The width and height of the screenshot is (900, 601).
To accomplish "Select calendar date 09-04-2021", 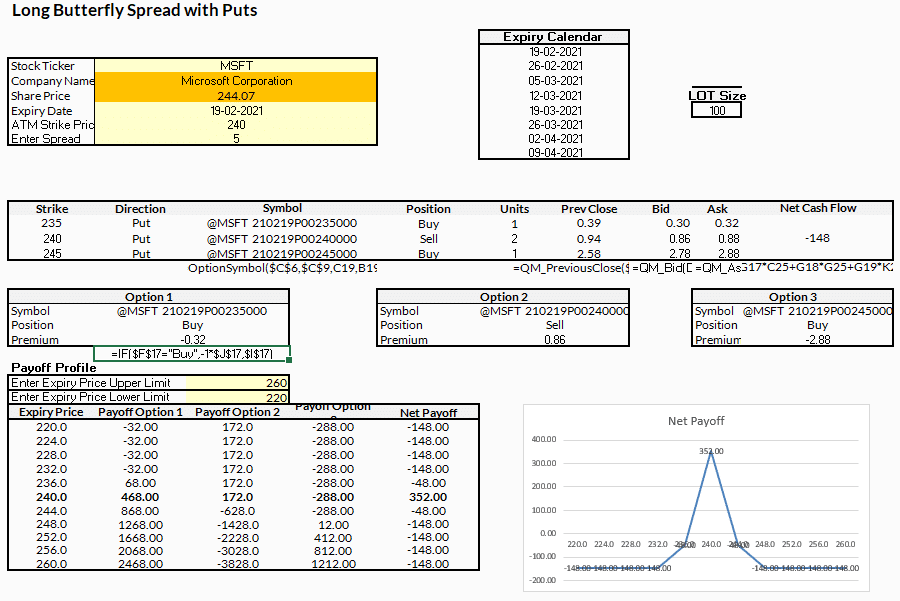I will coord(555,152).
